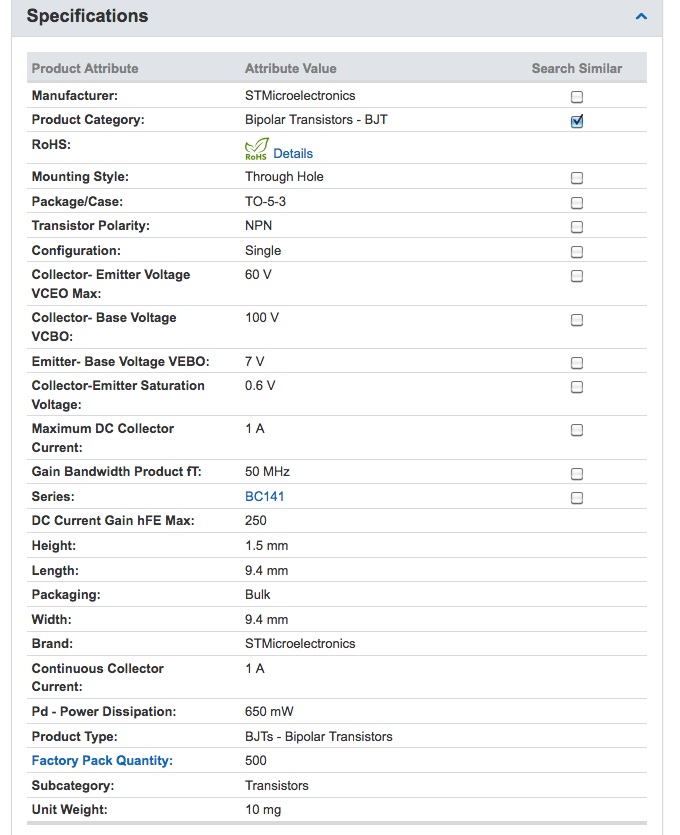Select the Emitter-Base Voltage 7 V checkbox
680x835 pixels.
tap(577, 363)
